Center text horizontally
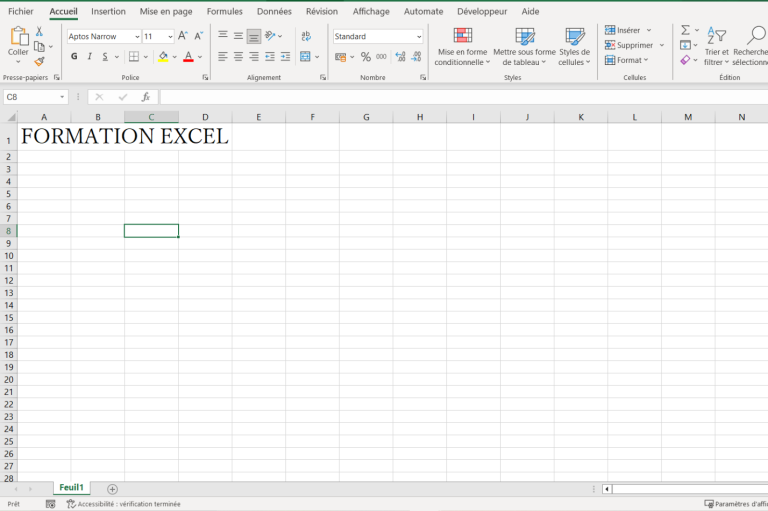 point(239,57)
